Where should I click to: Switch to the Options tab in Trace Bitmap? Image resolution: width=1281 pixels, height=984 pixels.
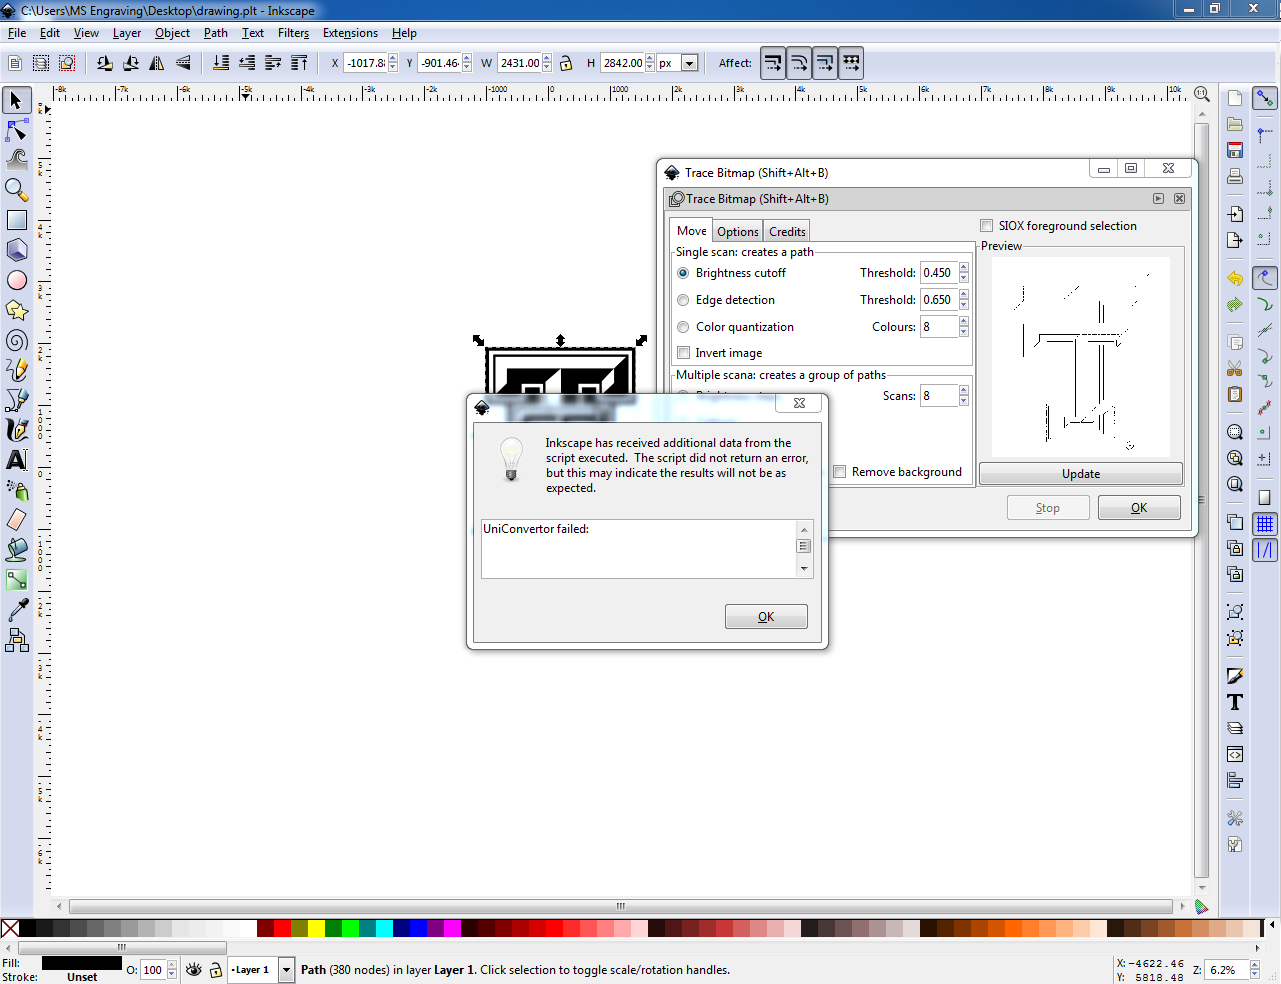click(x=737, y=231)
